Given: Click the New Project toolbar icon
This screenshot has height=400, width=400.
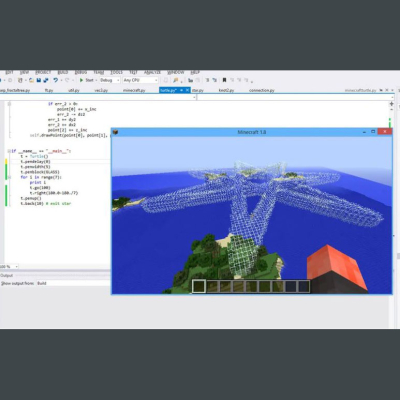Looking at the screenshot, I should (20, 80).
